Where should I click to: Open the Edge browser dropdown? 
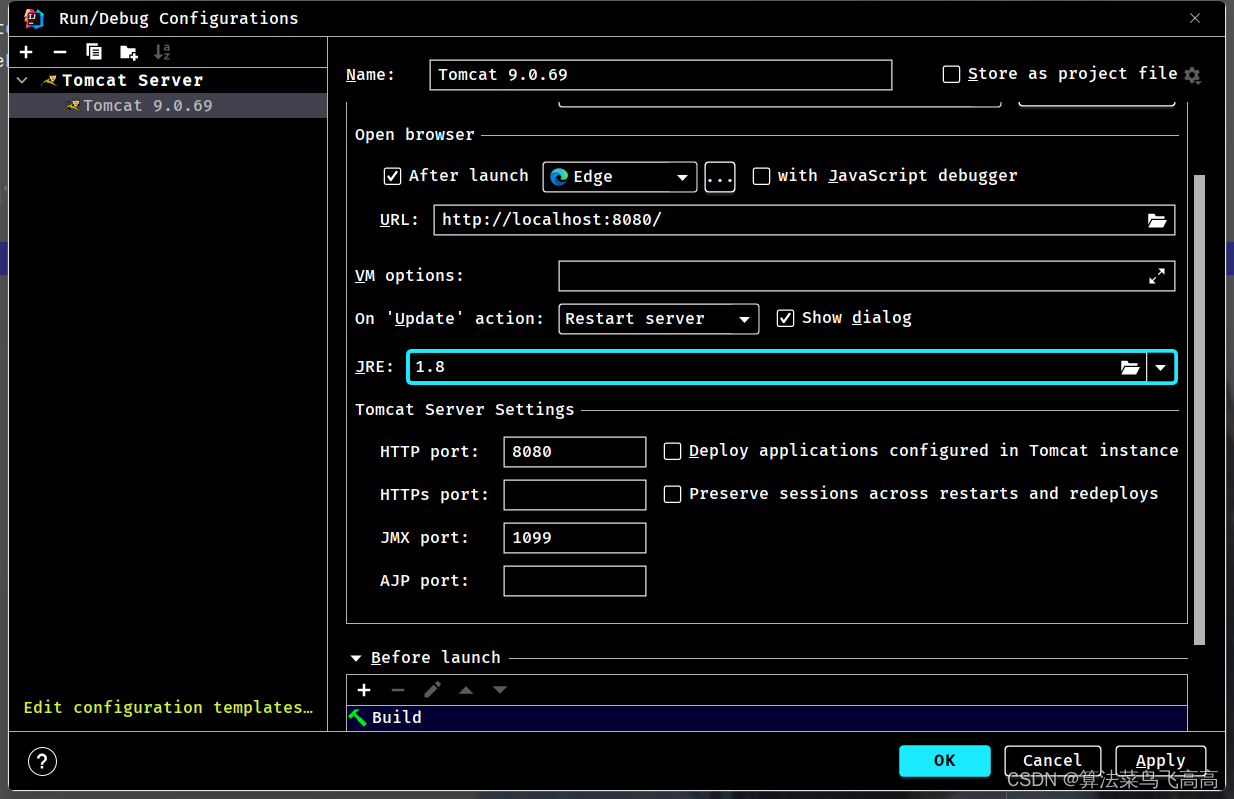[x=620, y=177]
